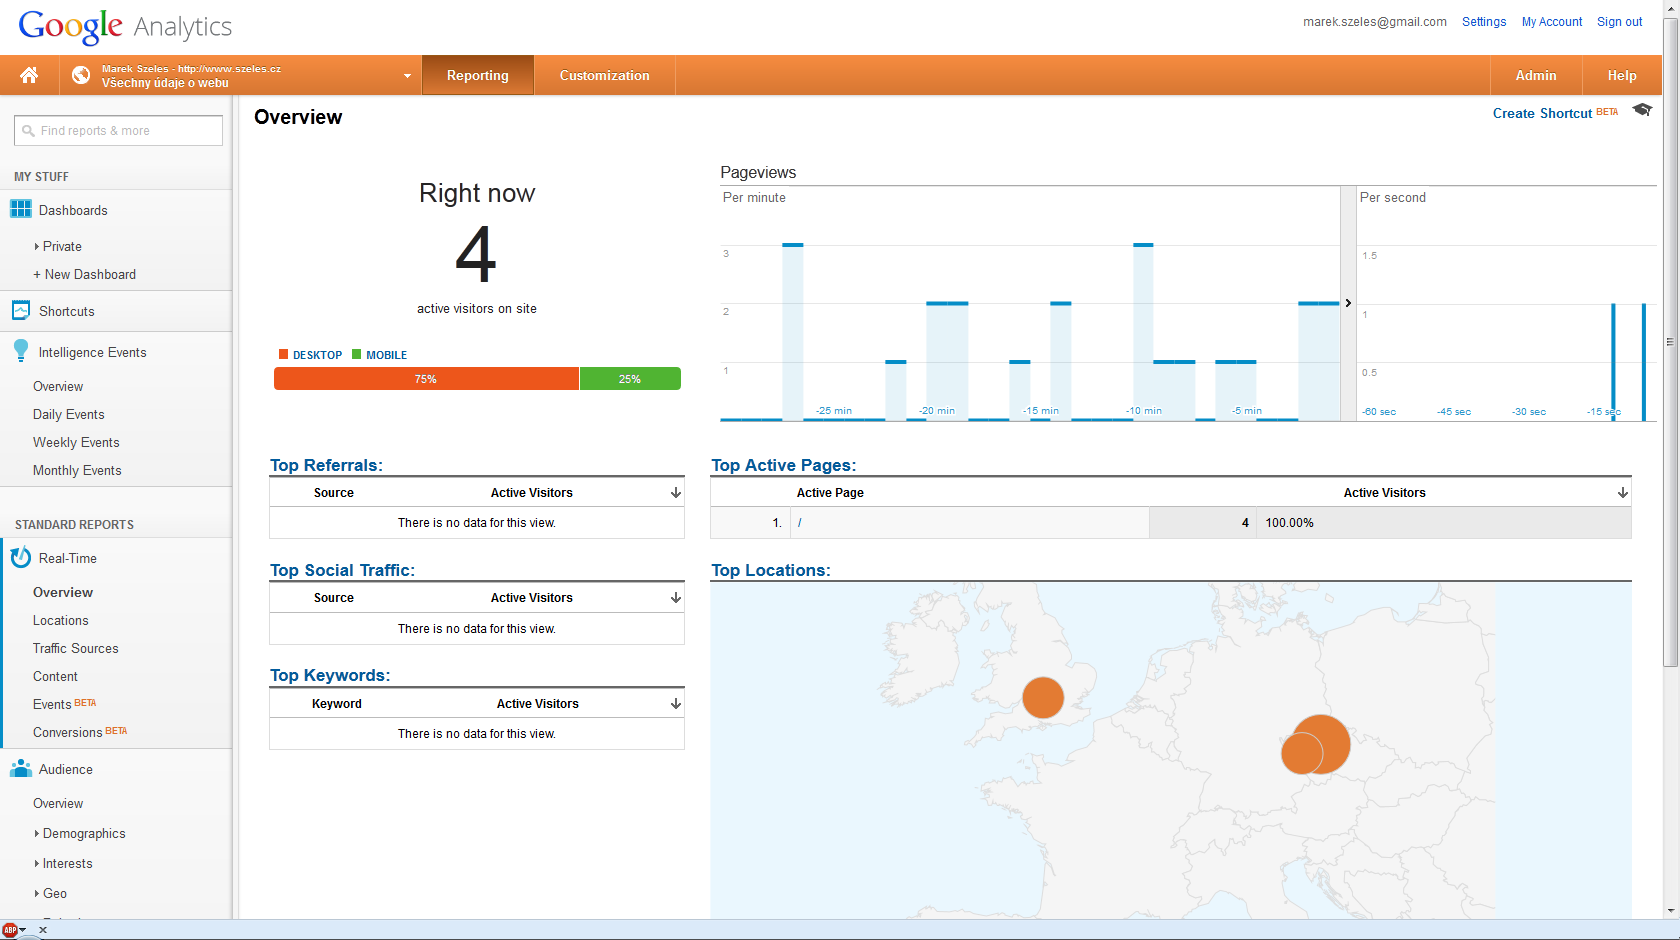The height and width of the screenshot is (940, 1680).
Task: Open Monthly Events report
Action: coord(77,470)
